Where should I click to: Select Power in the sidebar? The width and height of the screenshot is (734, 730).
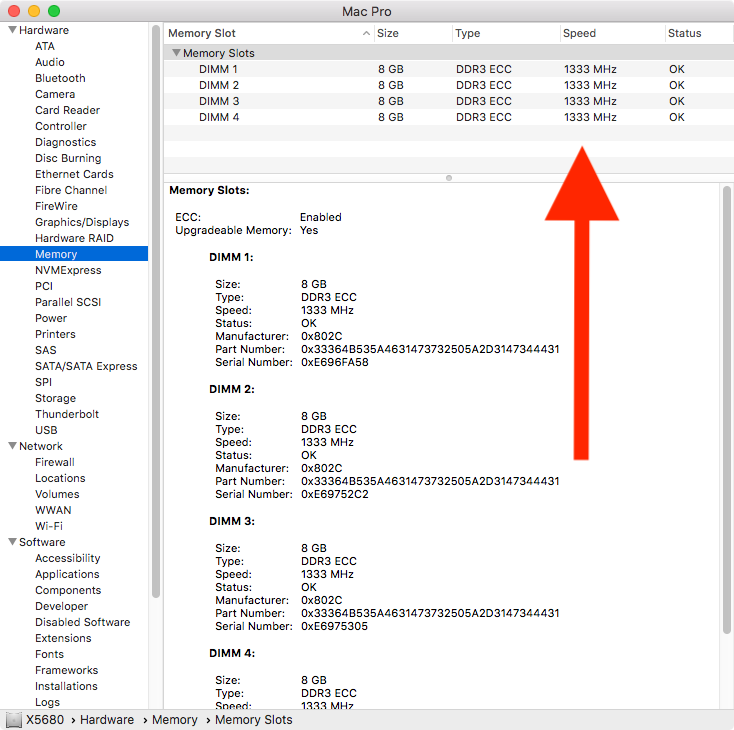tap(51, 318)
